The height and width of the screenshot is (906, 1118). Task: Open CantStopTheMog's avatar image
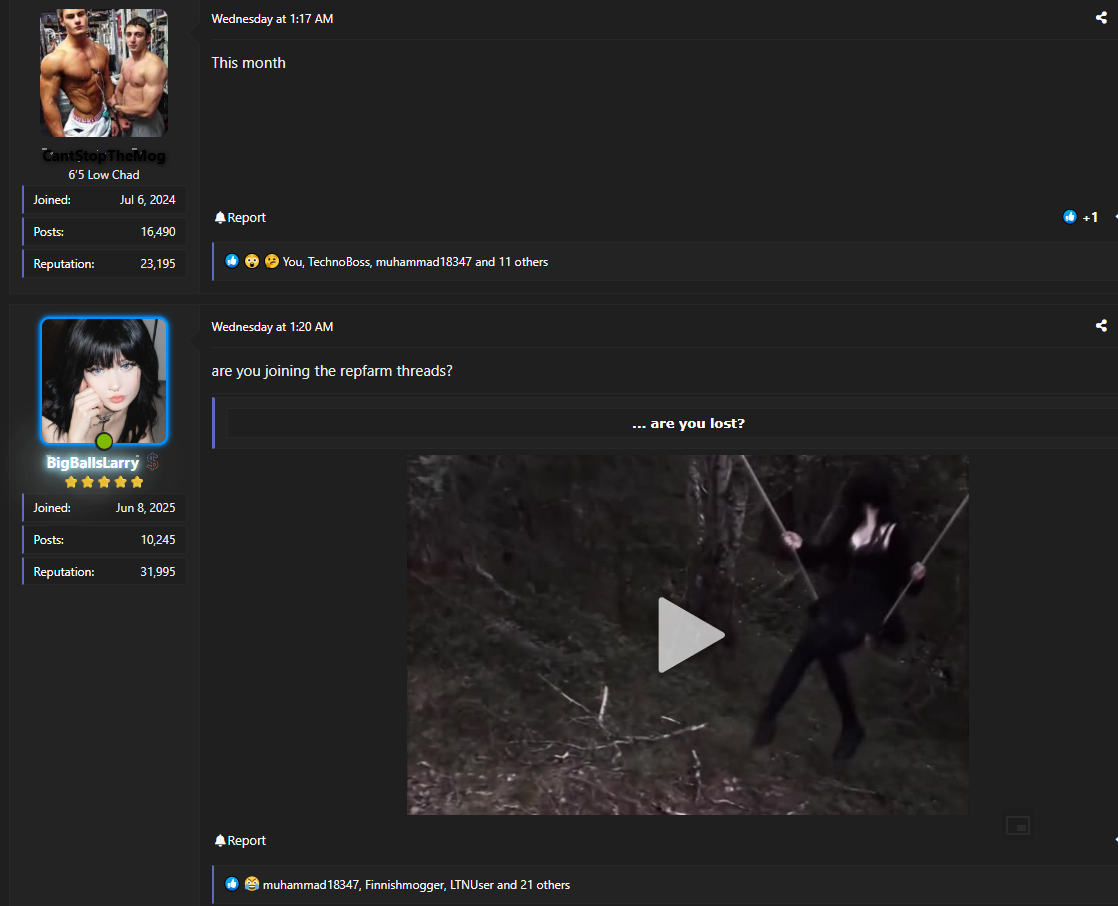pyautogui.click(x=104, y=73)
